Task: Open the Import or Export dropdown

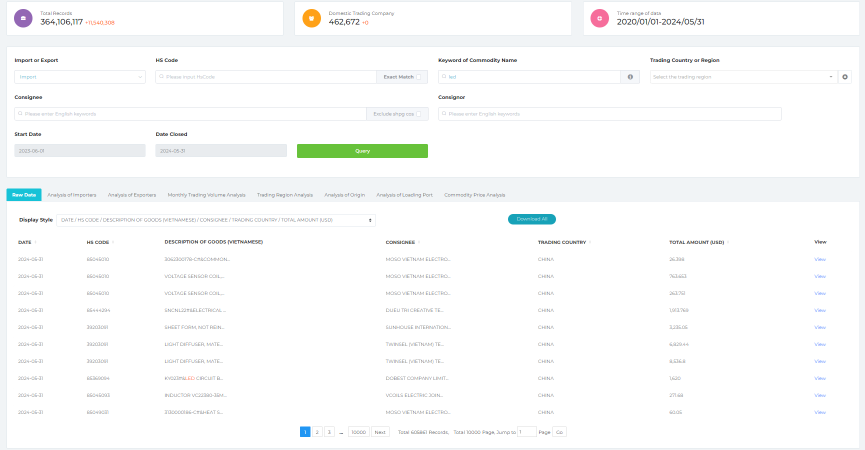Action: [80, 76]
